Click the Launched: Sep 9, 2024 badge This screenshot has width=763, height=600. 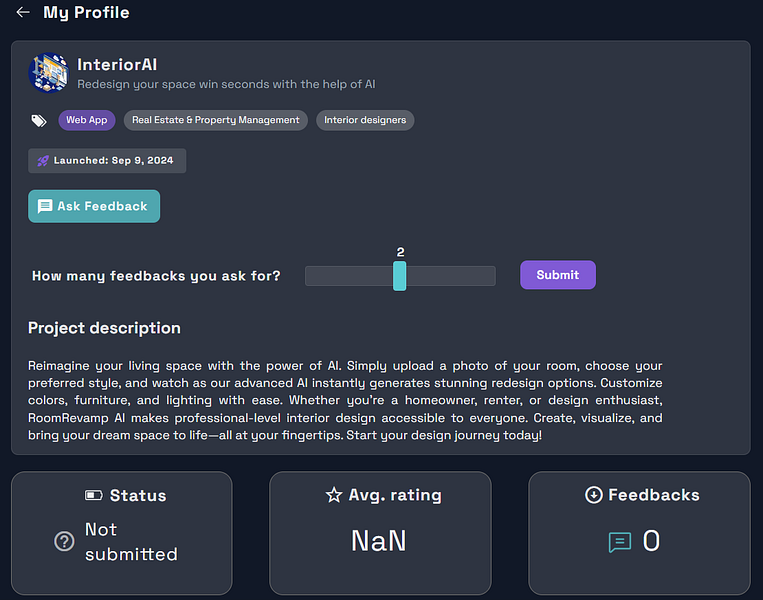107,161
